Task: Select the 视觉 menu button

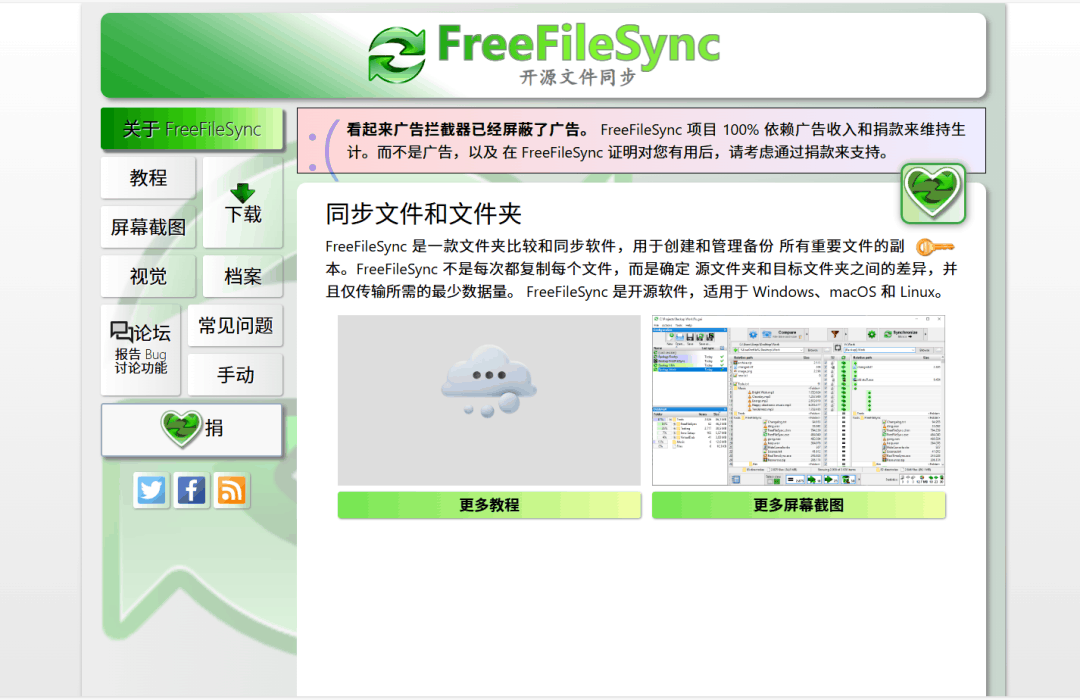Action: [x=148, y=276]
